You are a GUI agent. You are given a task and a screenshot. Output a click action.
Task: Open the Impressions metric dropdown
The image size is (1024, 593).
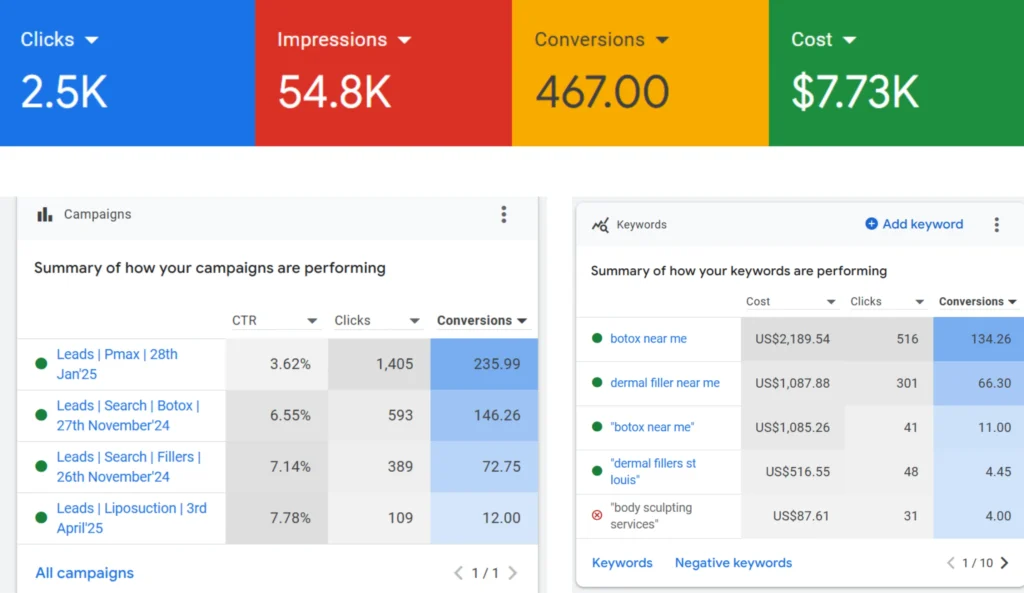[404, 40]
